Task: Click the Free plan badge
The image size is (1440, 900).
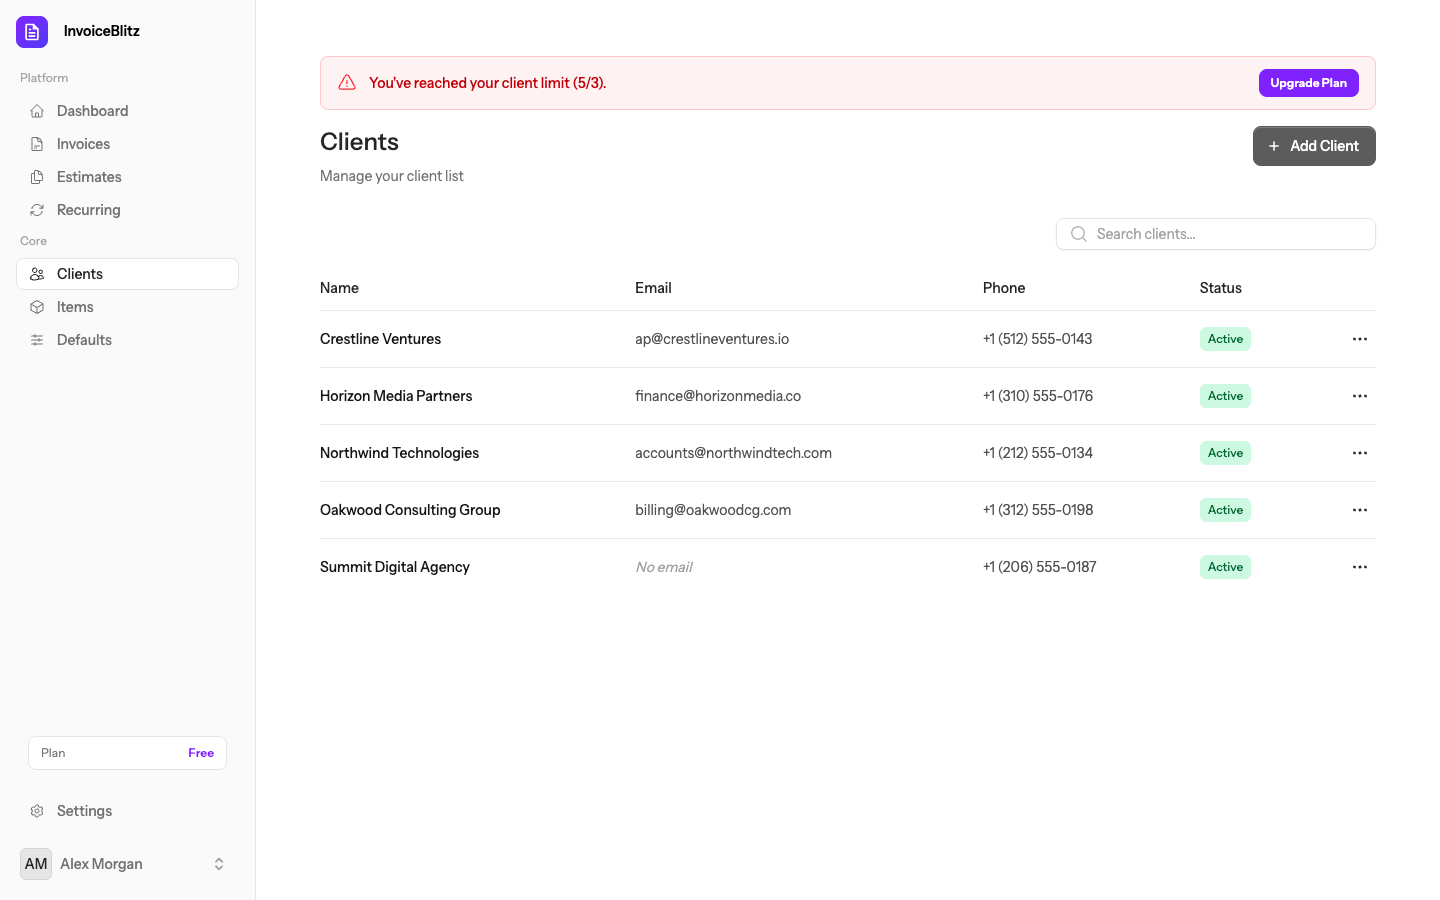Action: (x=200, y=752)
